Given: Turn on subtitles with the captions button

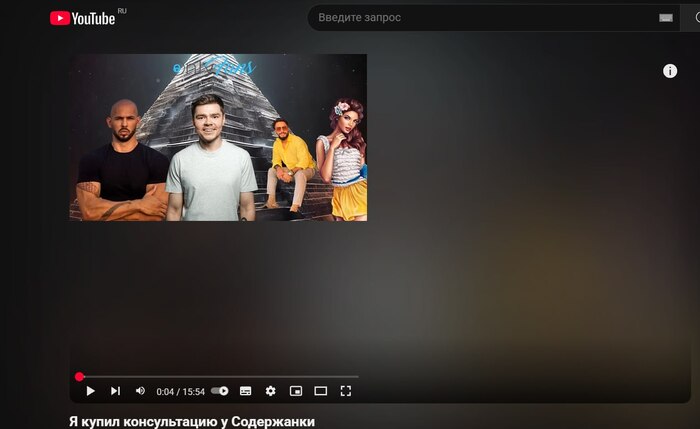Looking at the screenshot, I should (245, 391).
